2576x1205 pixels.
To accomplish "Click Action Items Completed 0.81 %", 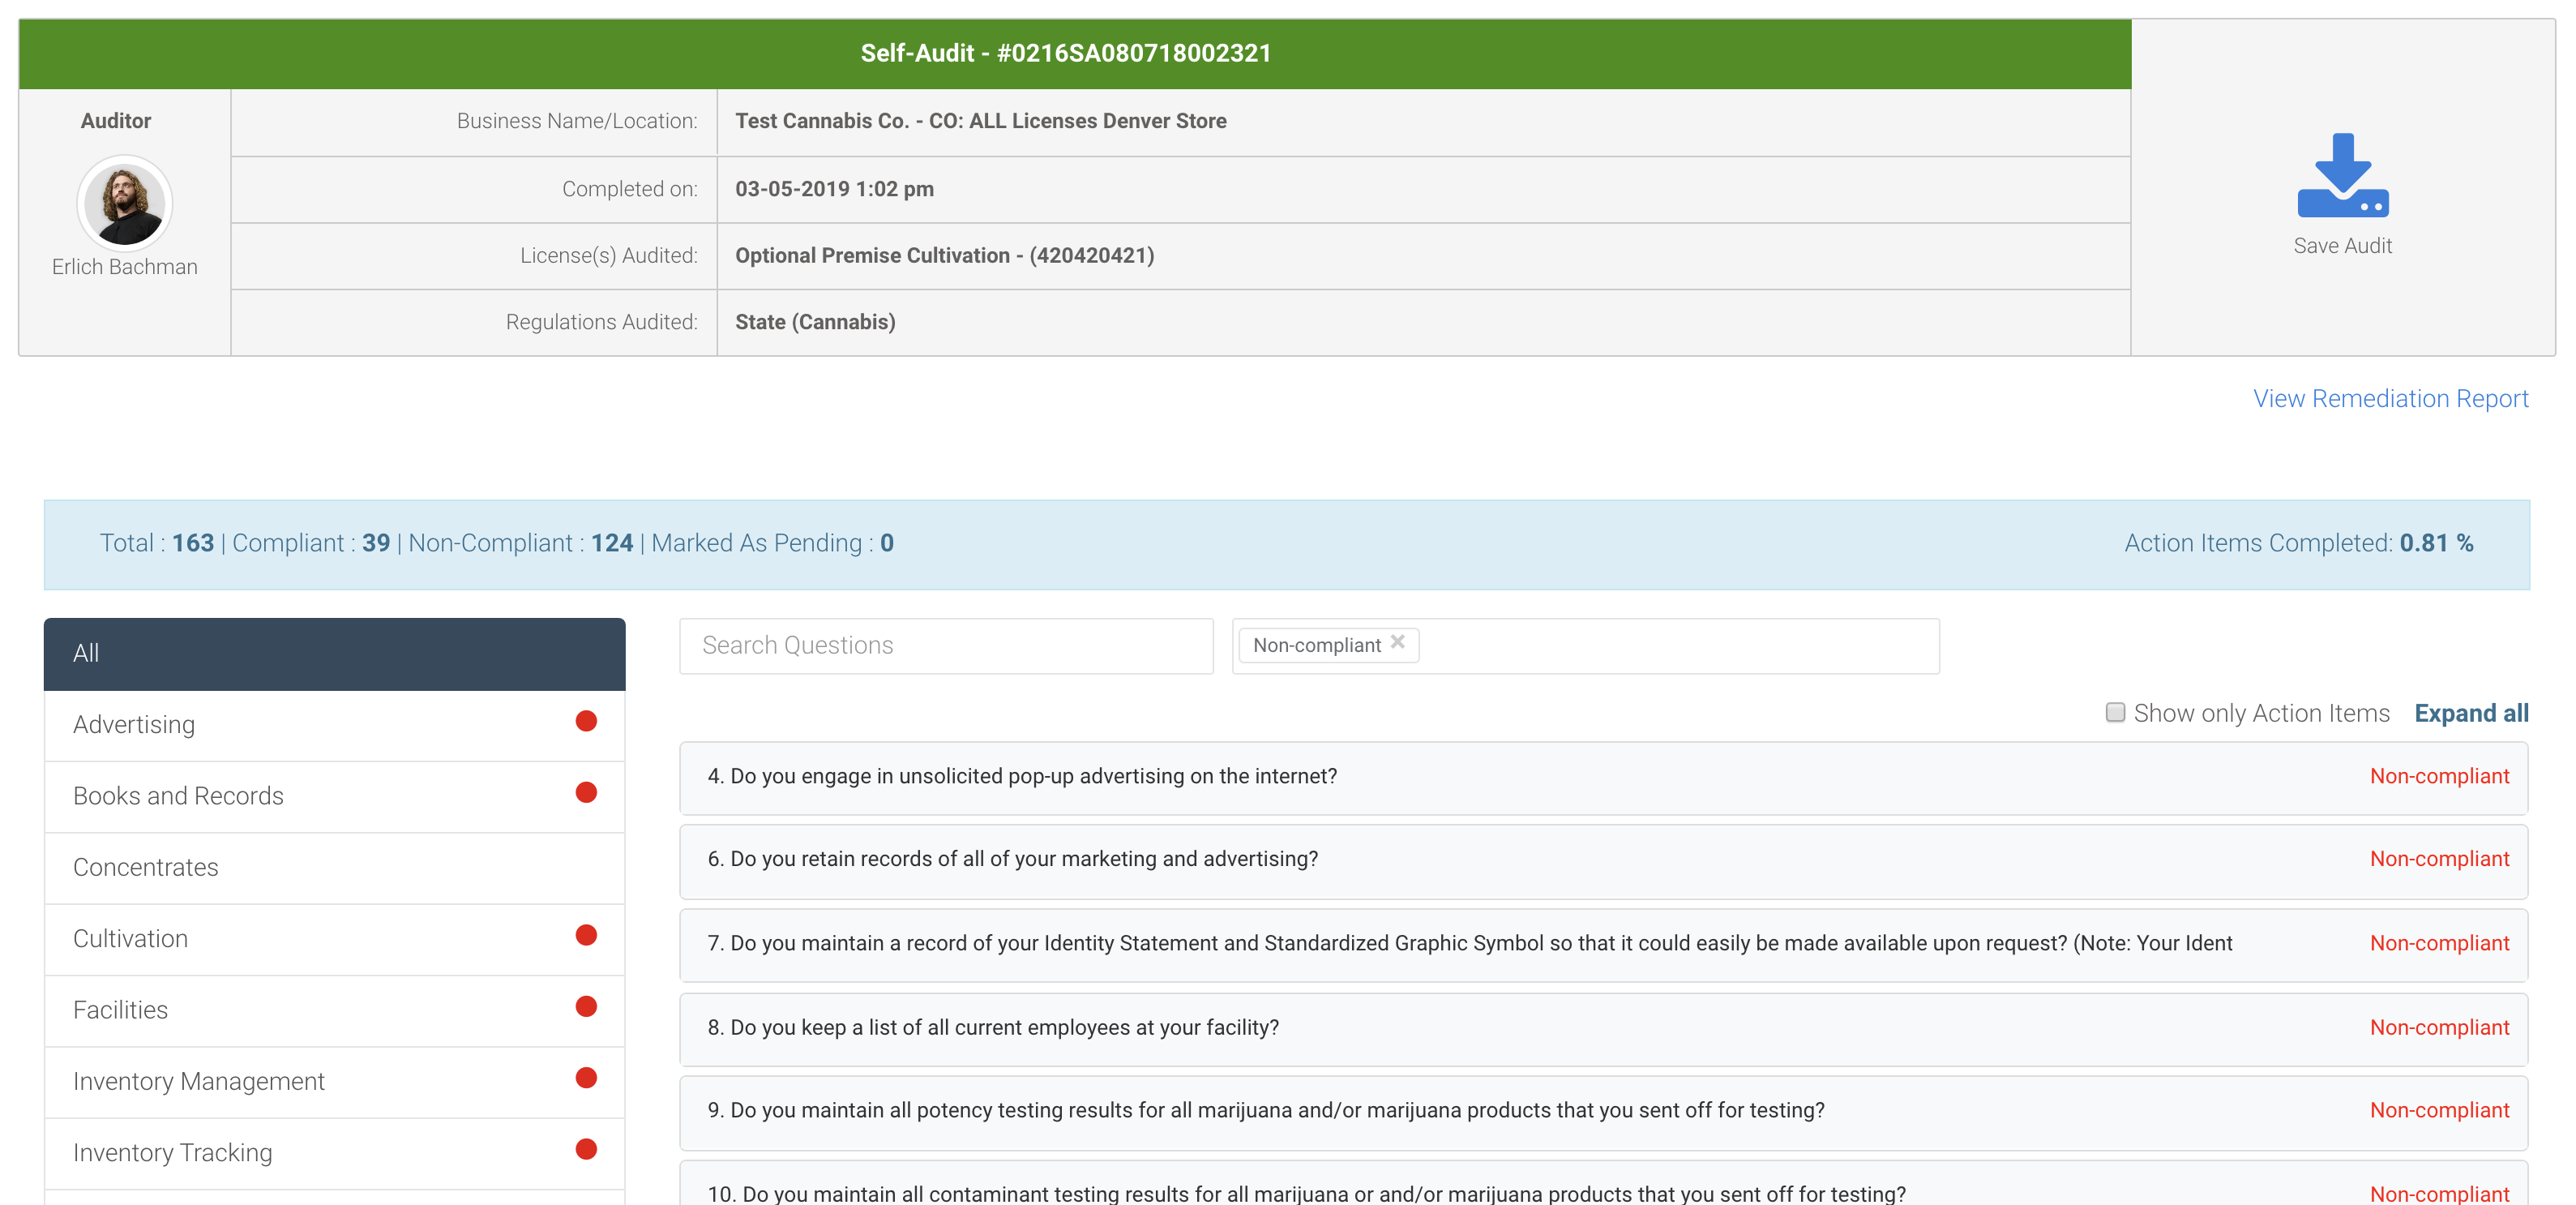I will point(2298,543).
